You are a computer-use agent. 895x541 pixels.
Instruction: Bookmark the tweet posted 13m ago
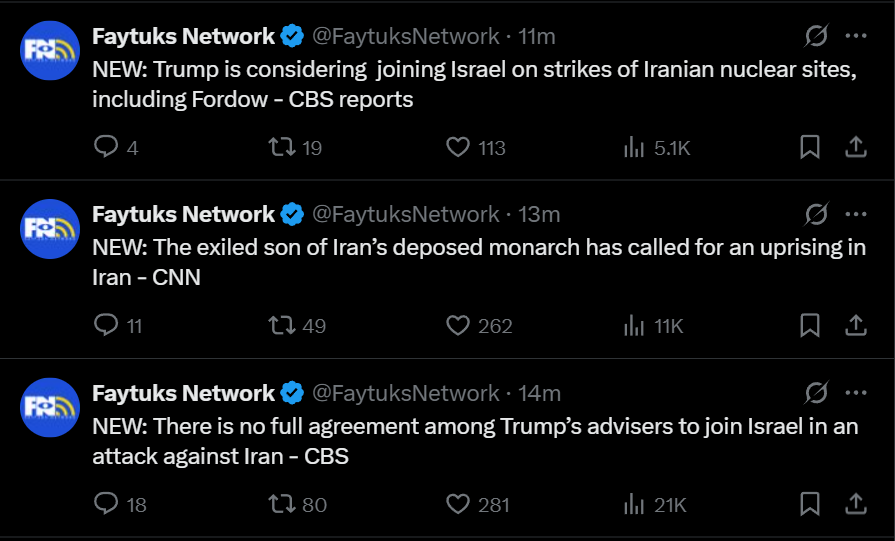(810, 325)
